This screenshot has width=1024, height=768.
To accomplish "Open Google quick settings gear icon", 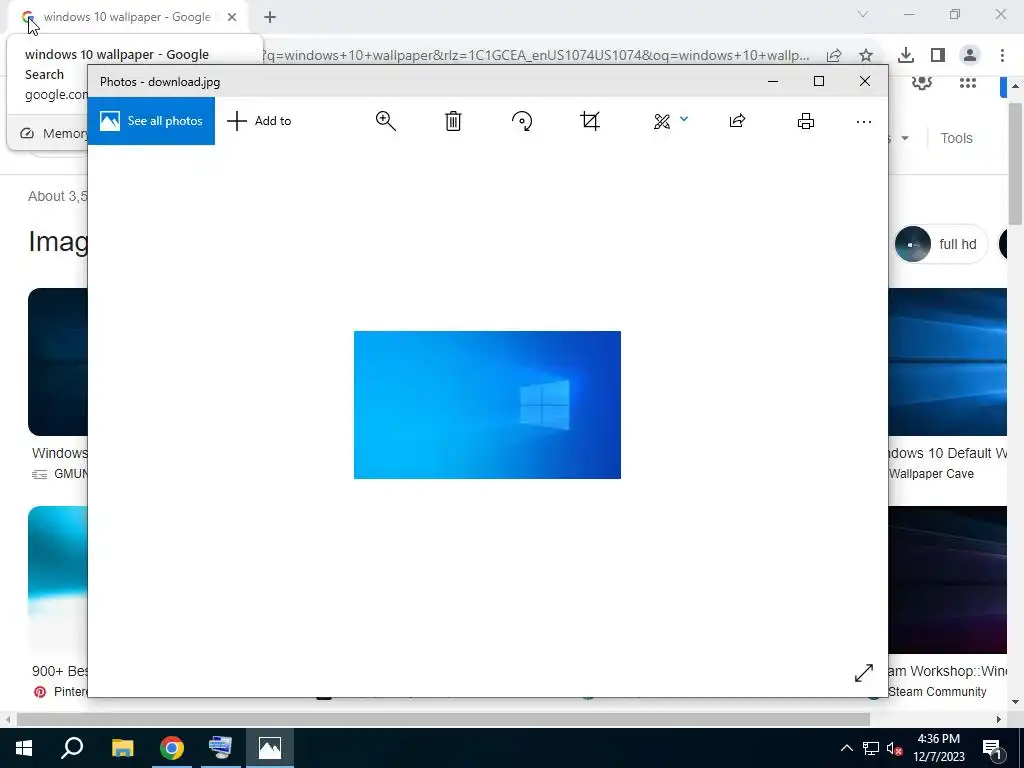I will [x=921, y=83].
